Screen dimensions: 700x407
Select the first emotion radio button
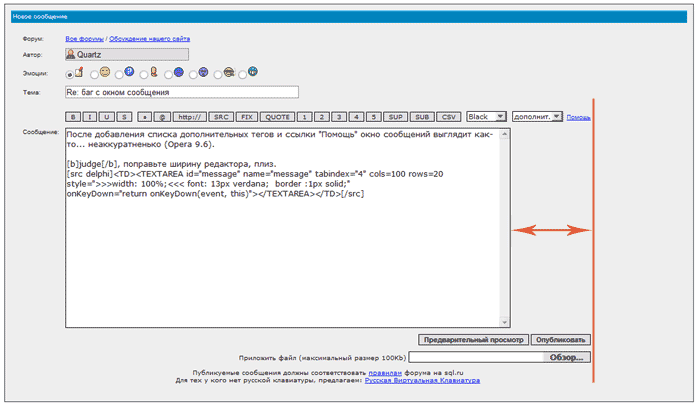[70, 73]
